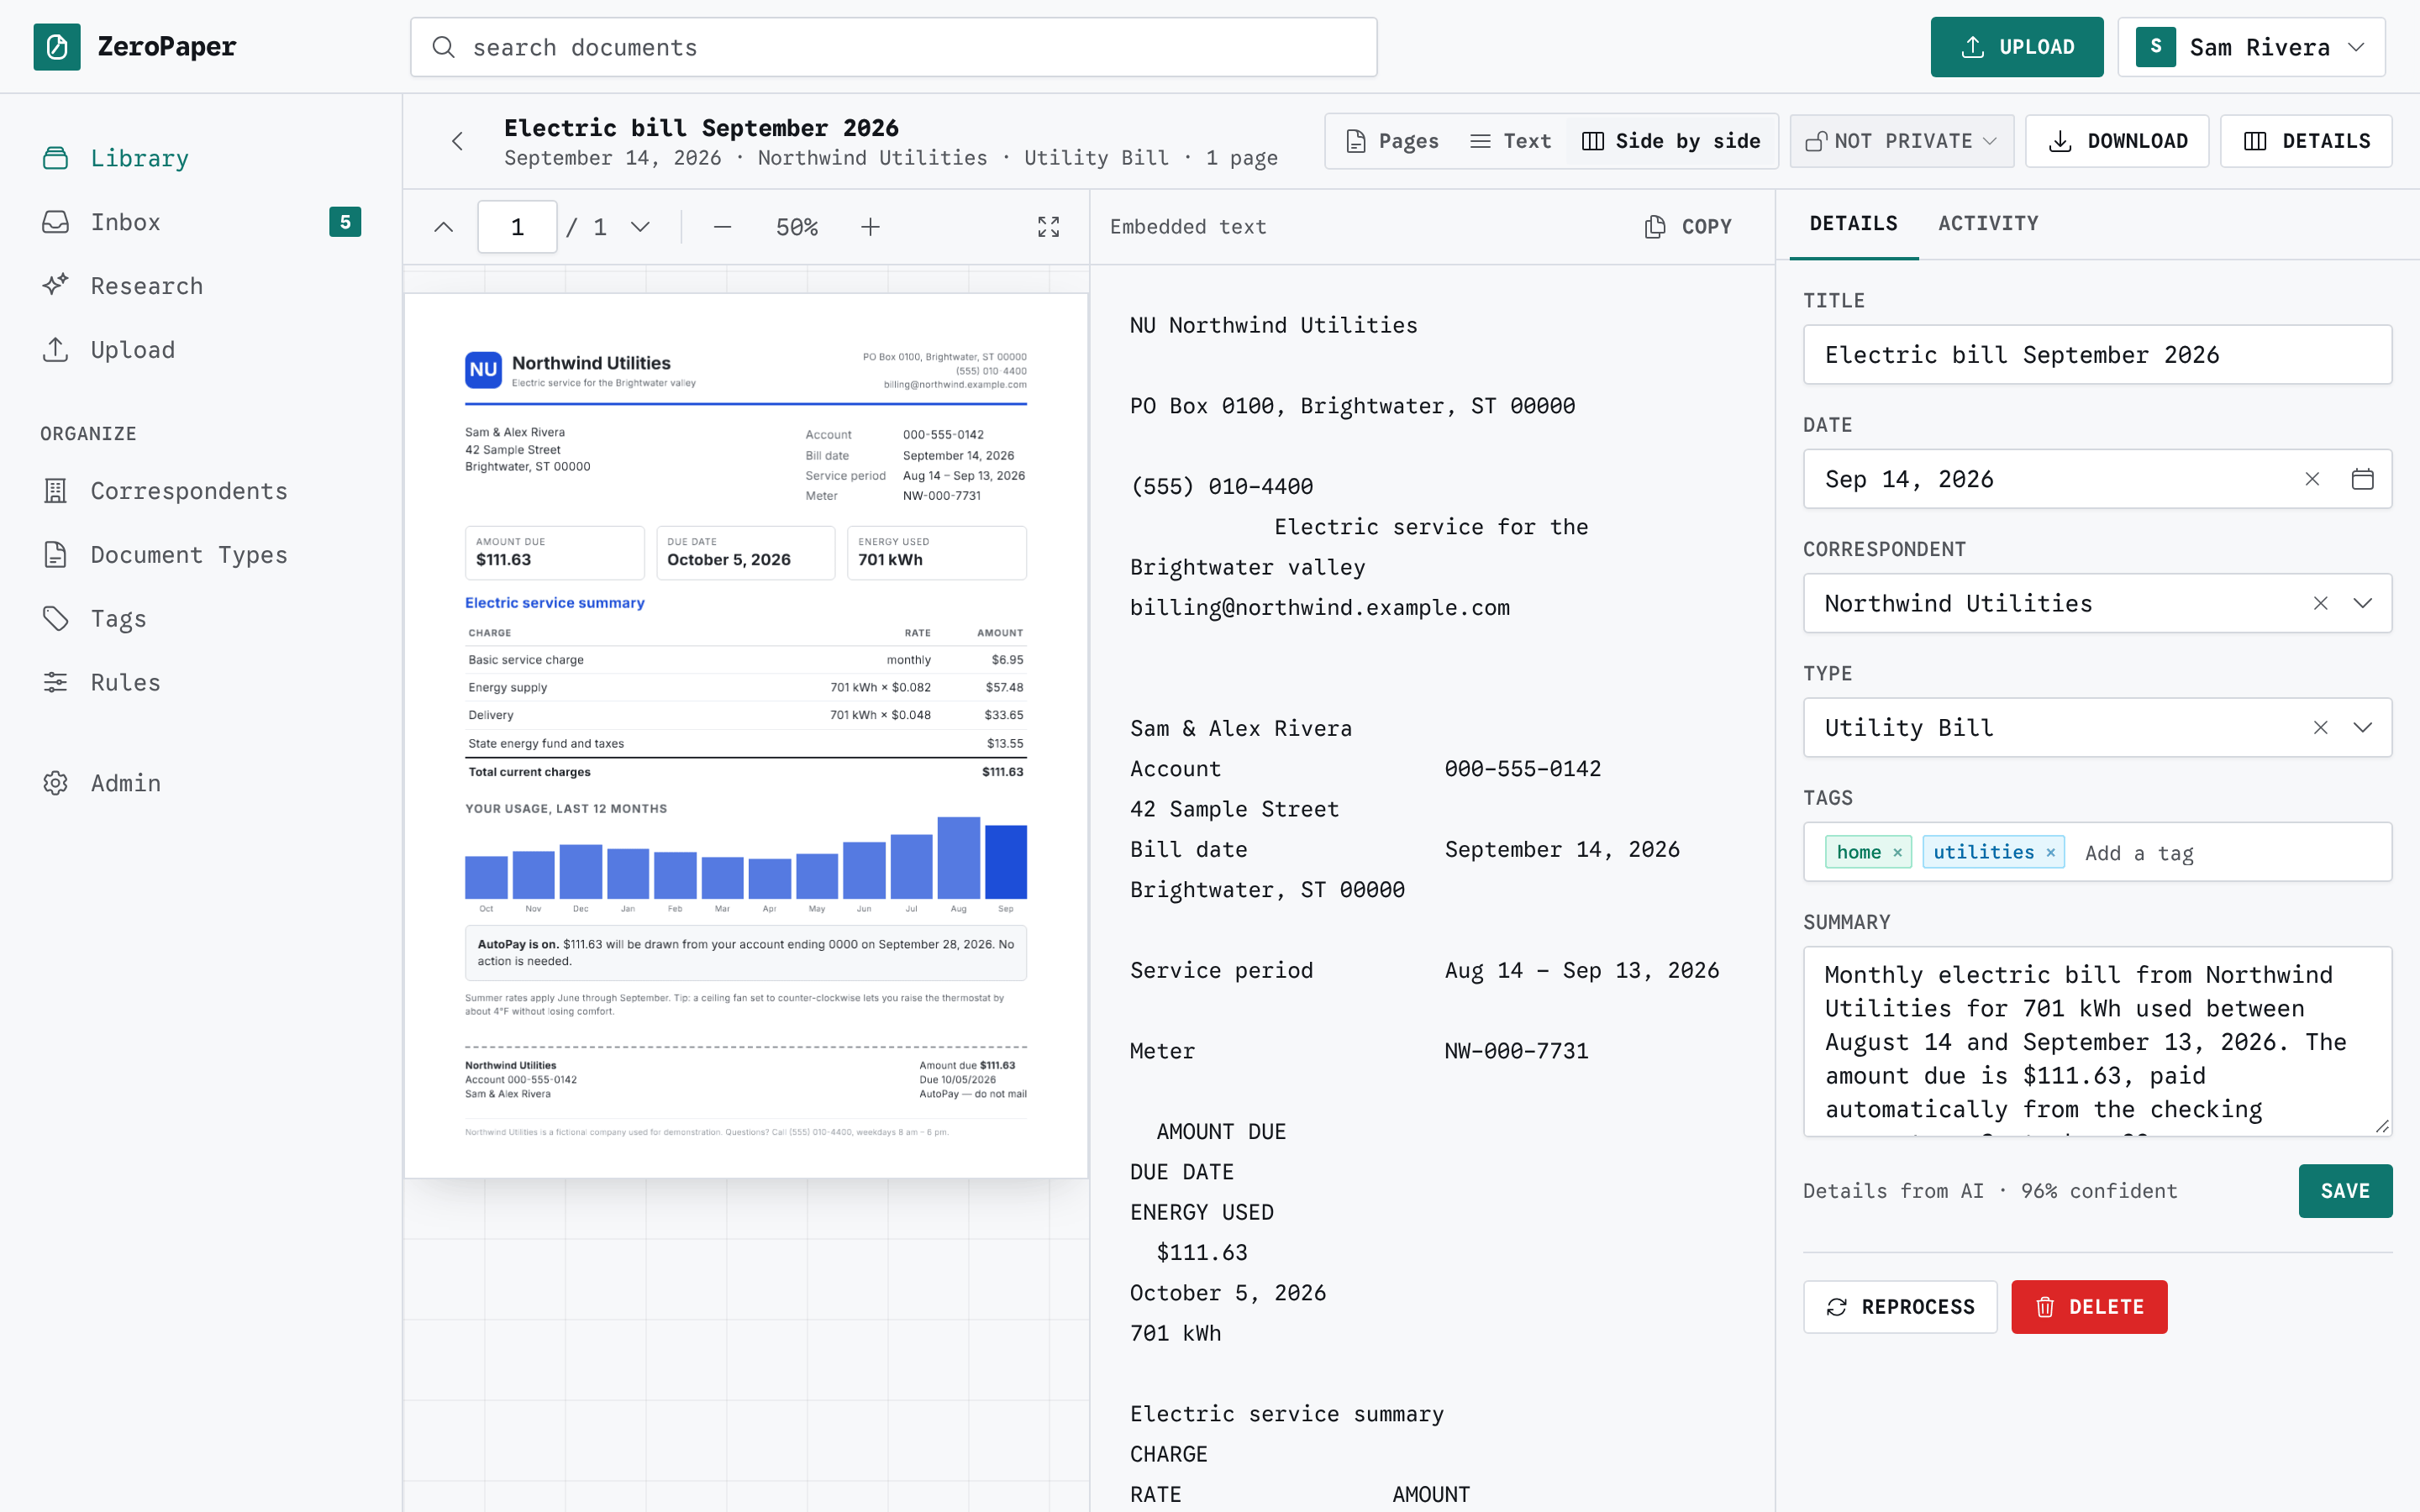Open Correspondents in sidebar
This screenshot has height=1512, width=2420.
201,491
